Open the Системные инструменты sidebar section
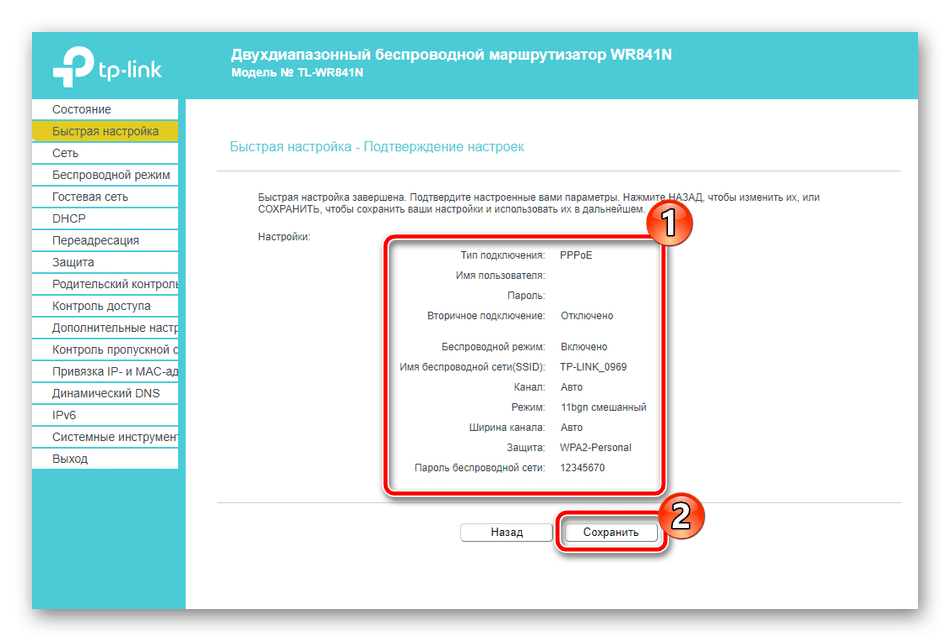Image resolution: width=950 pixels, height=641 pixels. point(114,437)
